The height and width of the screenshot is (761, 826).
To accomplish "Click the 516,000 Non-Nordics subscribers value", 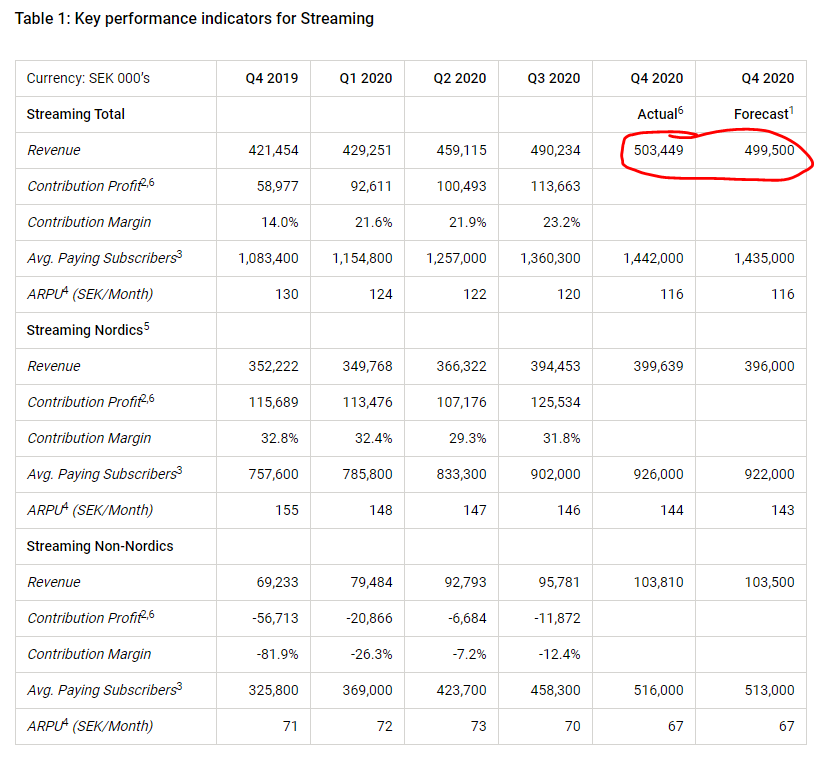I will [x=659, y=690].
